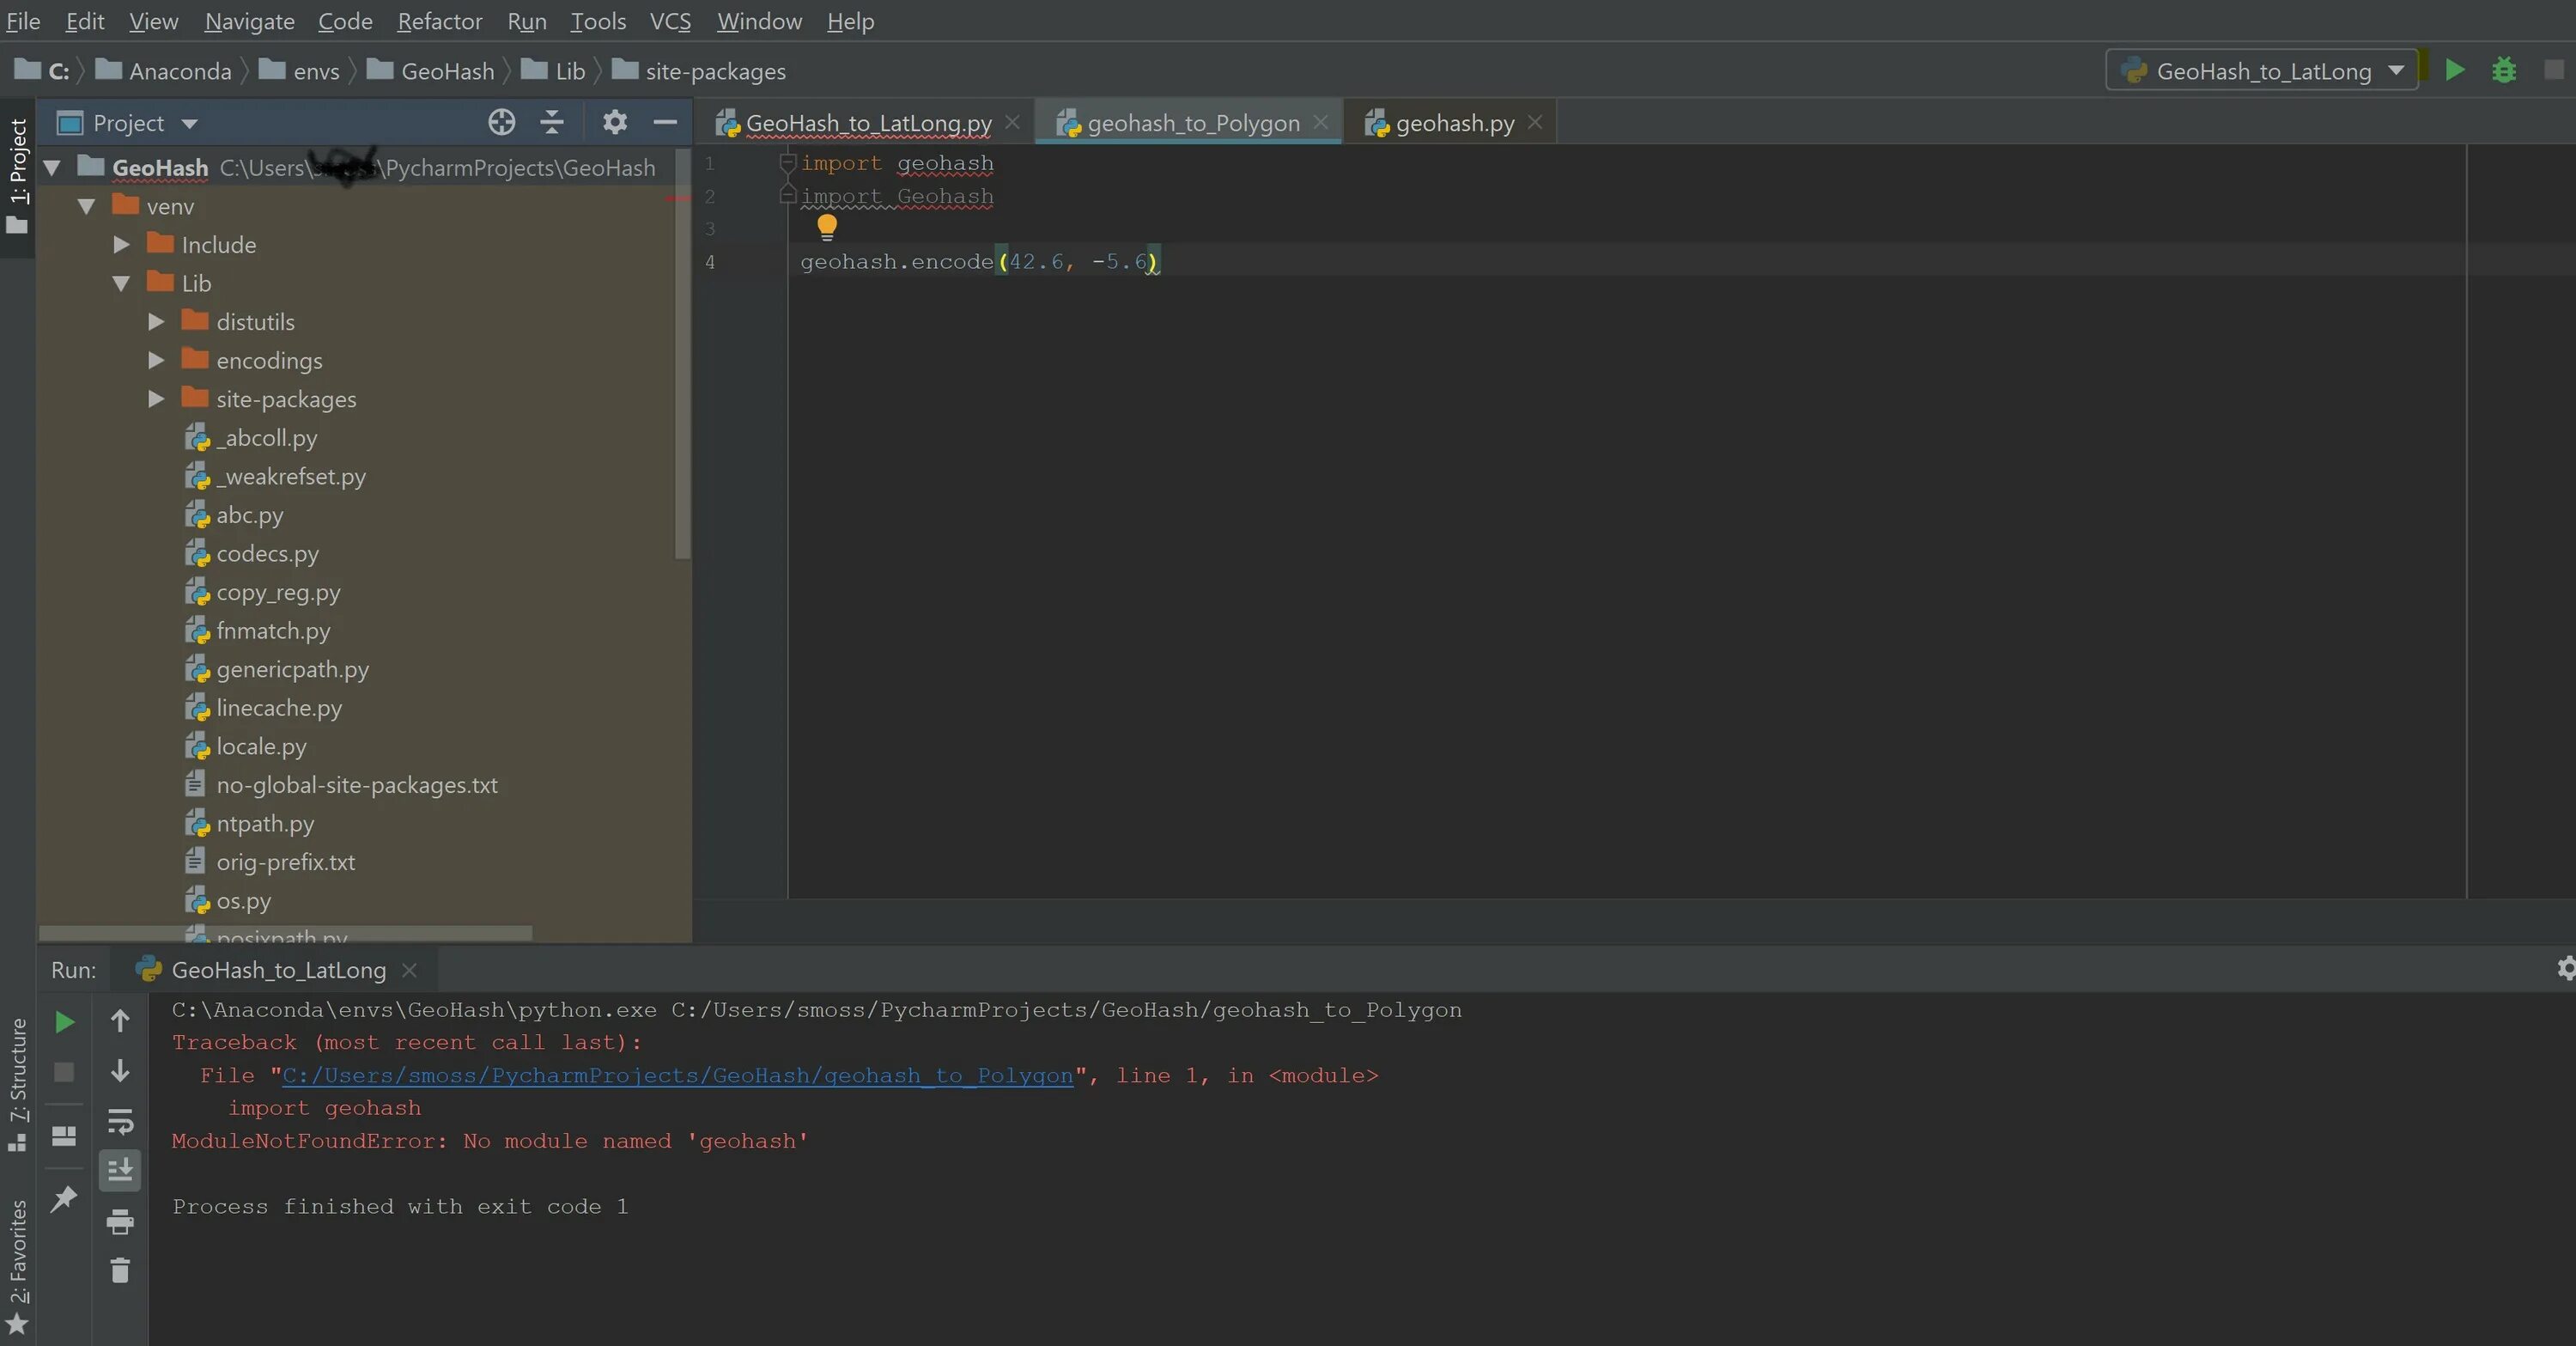2576x1346 pixels.
Task: Toggle the 2: Favorites tool window
Action: click(18, 1267)
